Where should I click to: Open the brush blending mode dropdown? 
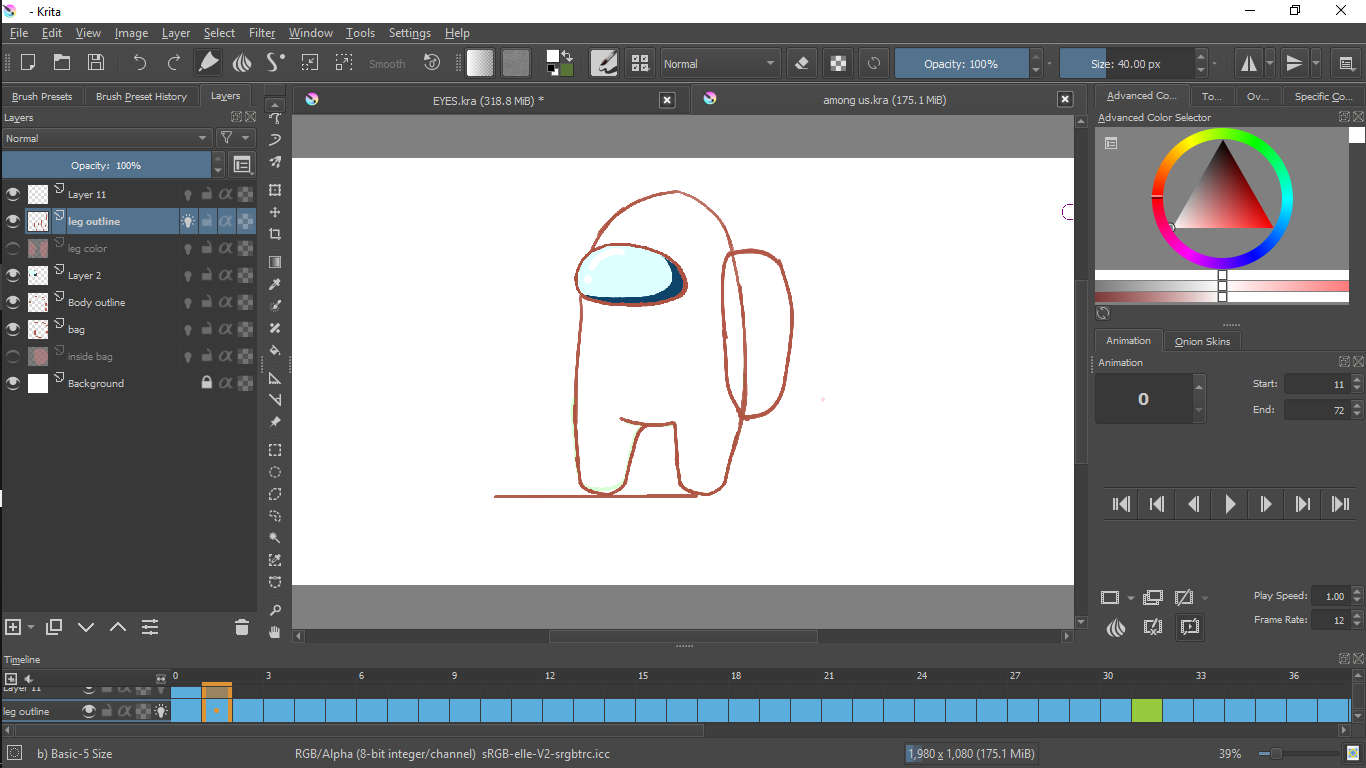pyautogui.click(x=720, y=63)
